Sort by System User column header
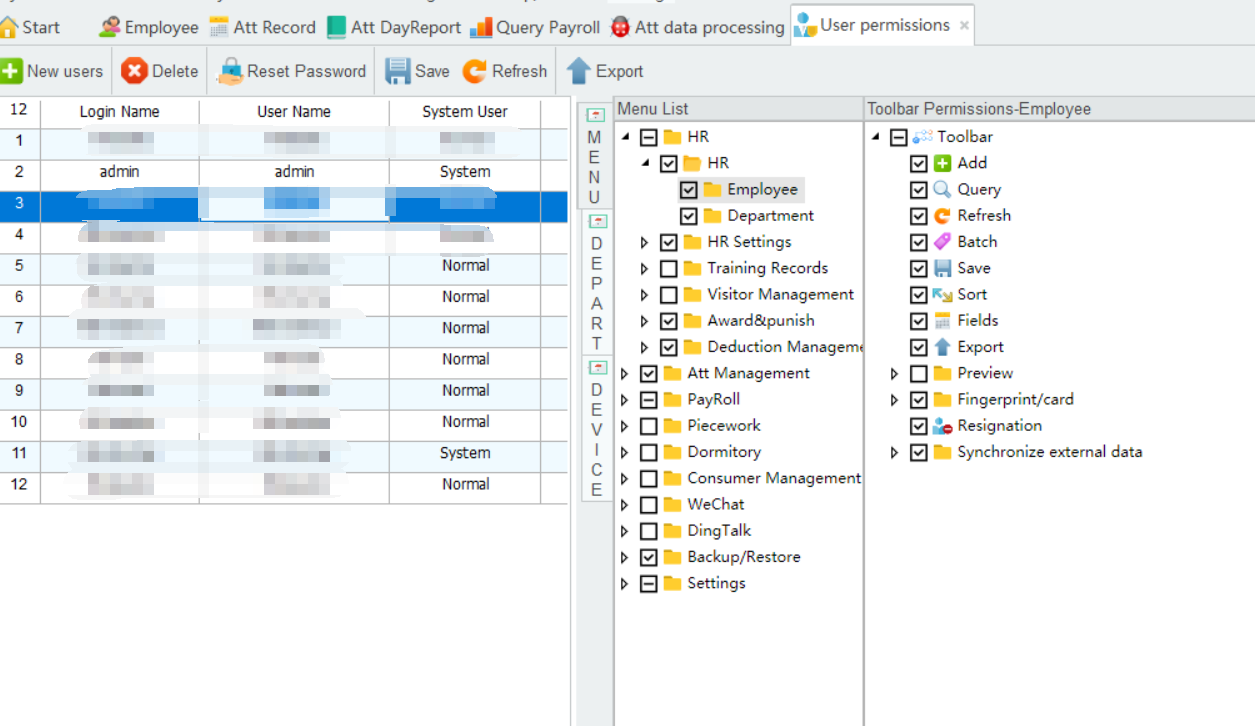The height and width of the screenshot is (726, 1255). [x=465, y=111]
